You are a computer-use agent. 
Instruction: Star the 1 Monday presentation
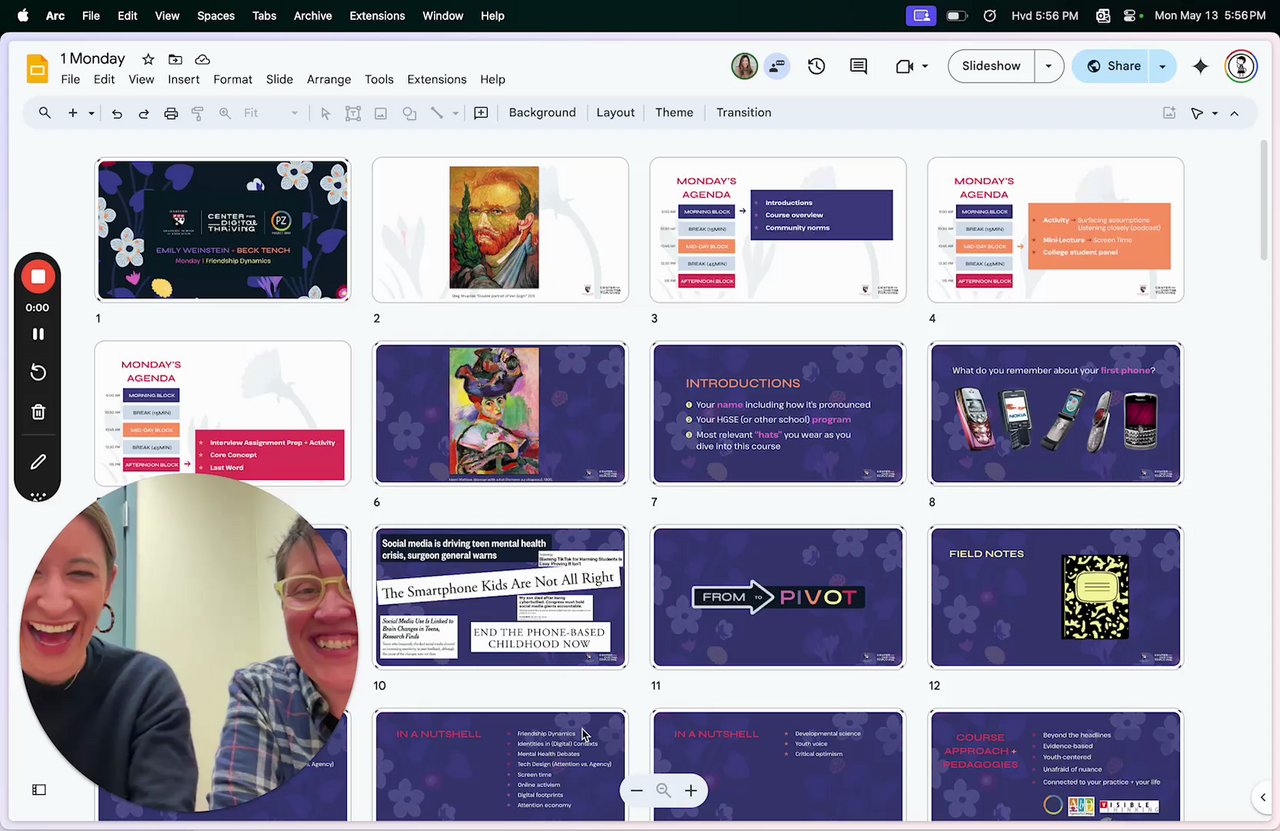(x=148, y=59)
